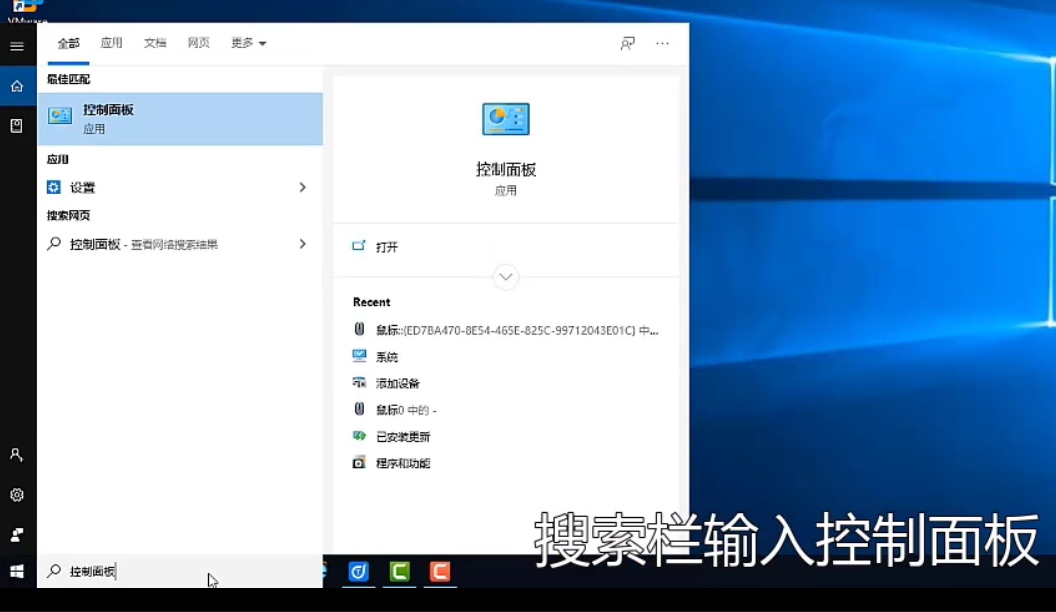Viewport: 1056px width, 612px height.
Task: Open the Settings gear in the left sidebar
Action: coord(16,495)
